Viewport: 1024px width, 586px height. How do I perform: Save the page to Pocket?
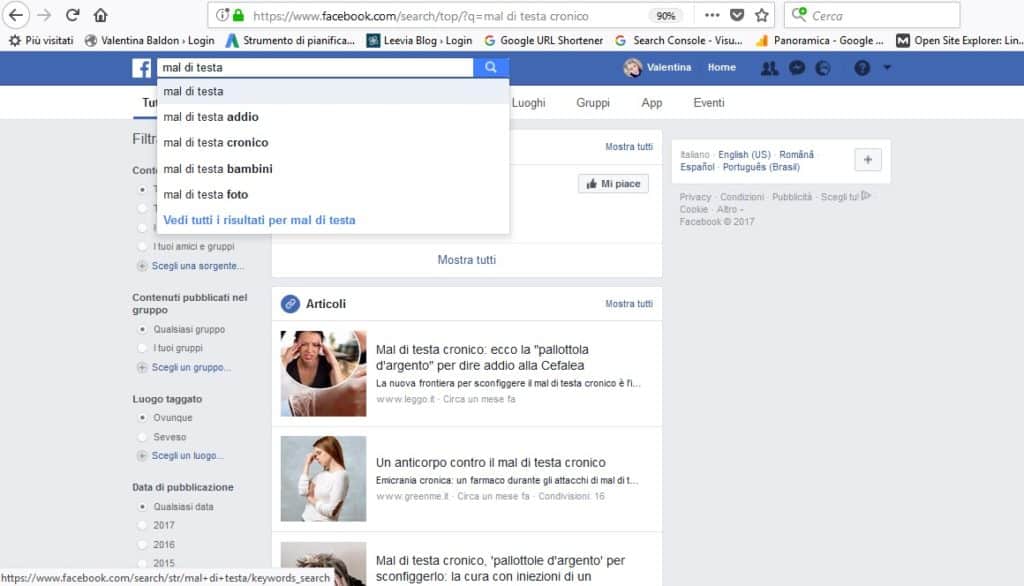[737, 15]
